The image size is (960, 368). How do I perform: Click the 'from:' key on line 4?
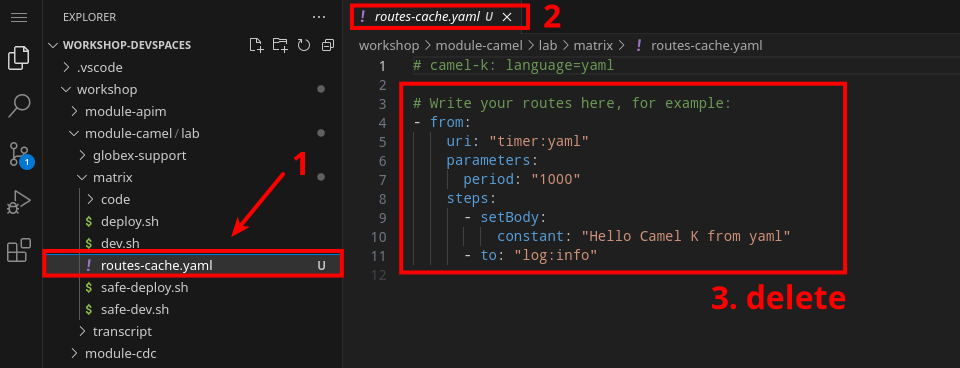pyautogui.click(x=450, y=122)
